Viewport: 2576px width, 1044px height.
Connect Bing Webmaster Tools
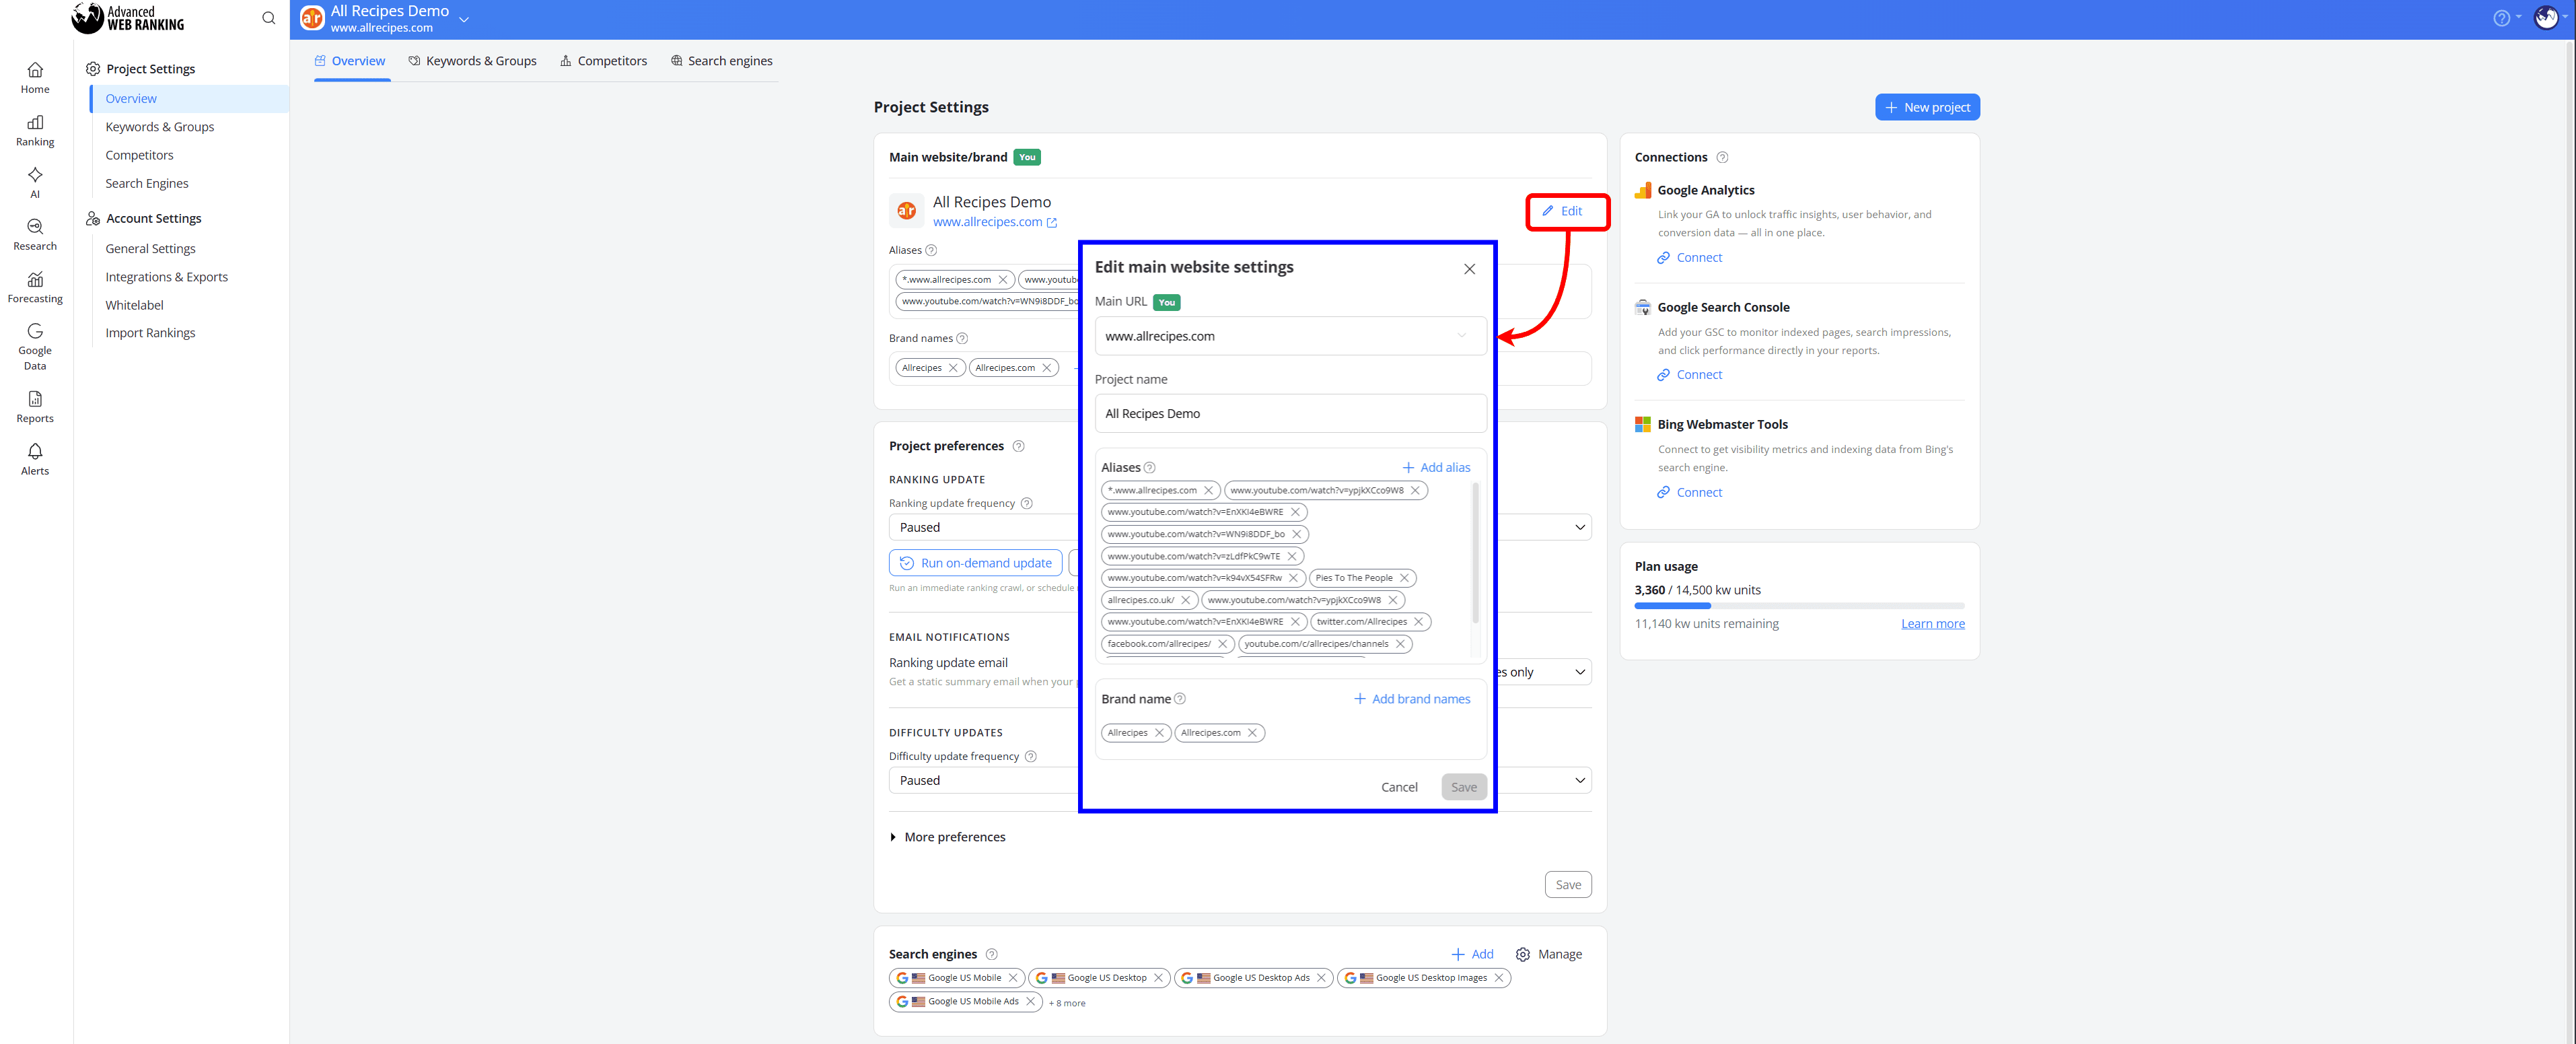1689,493
